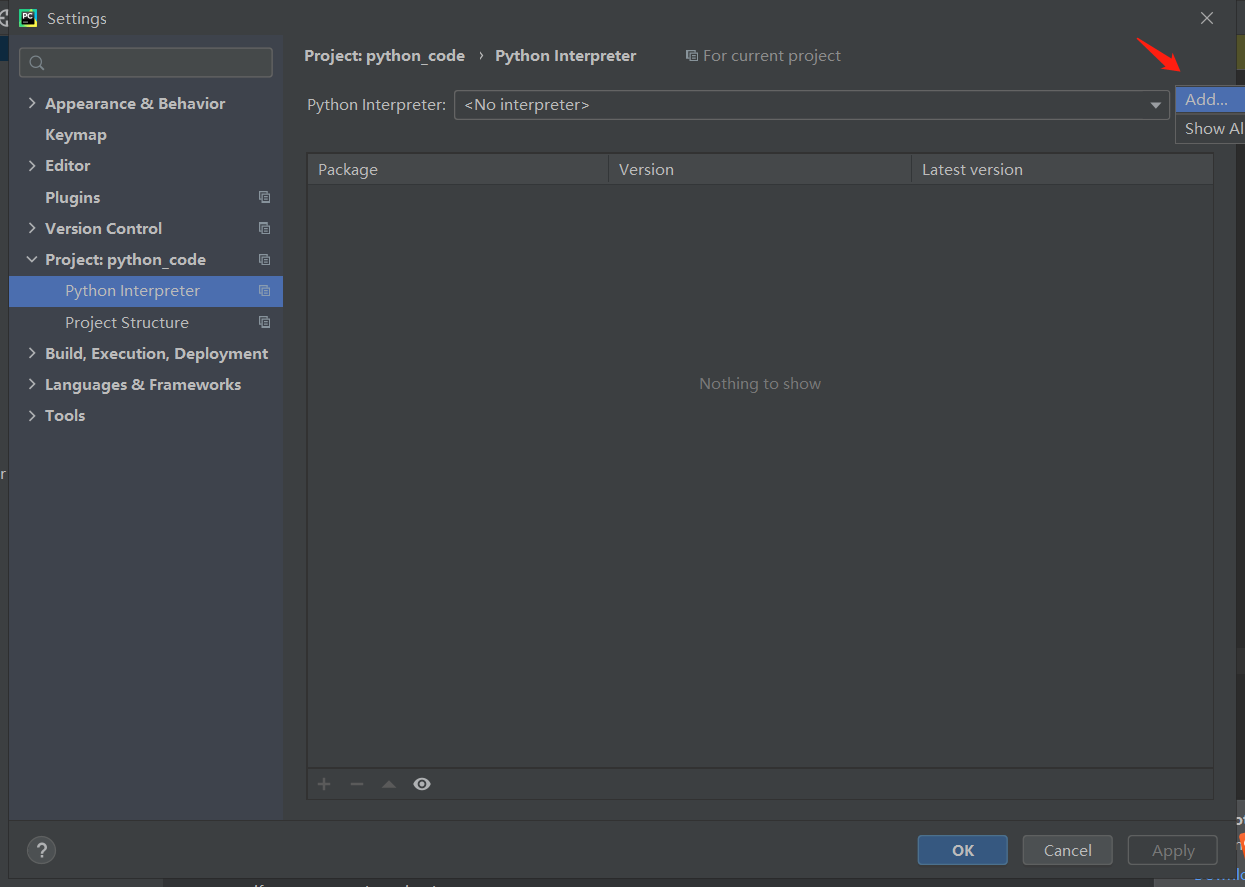The width and height of the screenshot is (1245, 887).
Task: Click the project-level icon beside Project: python_code
Action: (264, 259)
